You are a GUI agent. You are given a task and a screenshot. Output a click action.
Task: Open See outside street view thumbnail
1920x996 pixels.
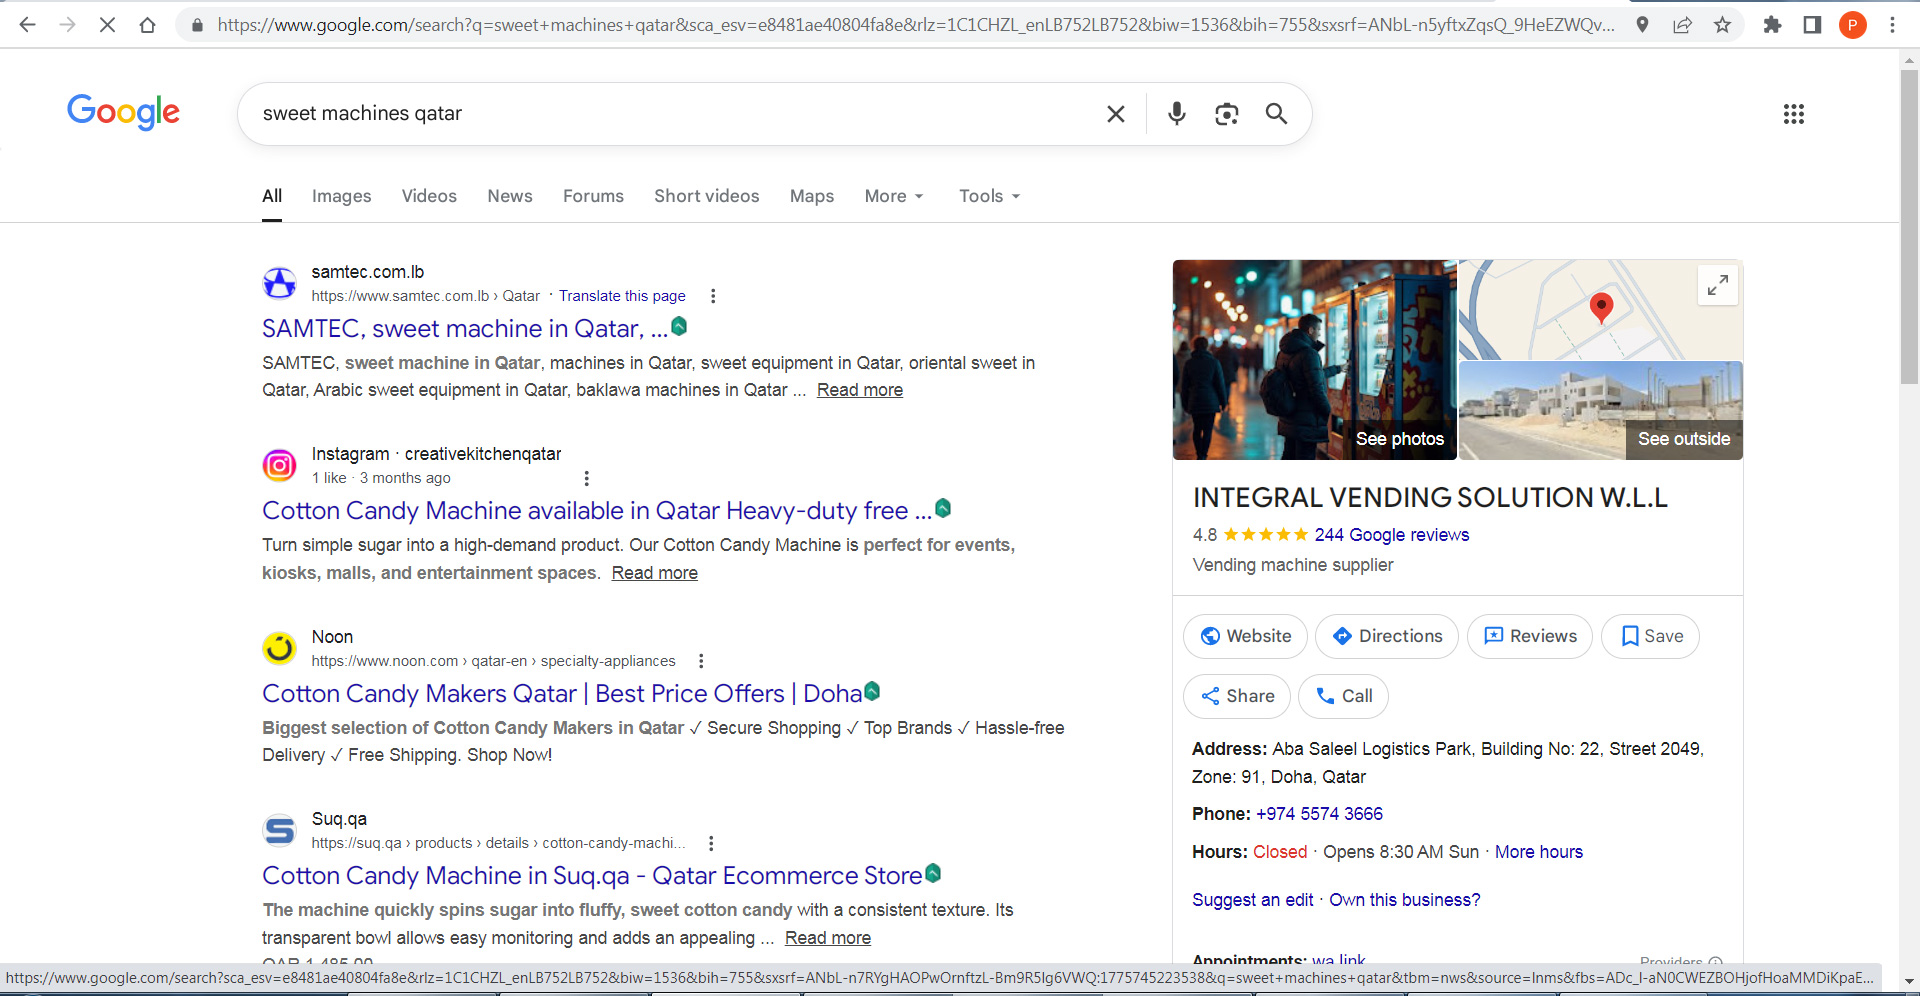click(x=1600, y=411)
